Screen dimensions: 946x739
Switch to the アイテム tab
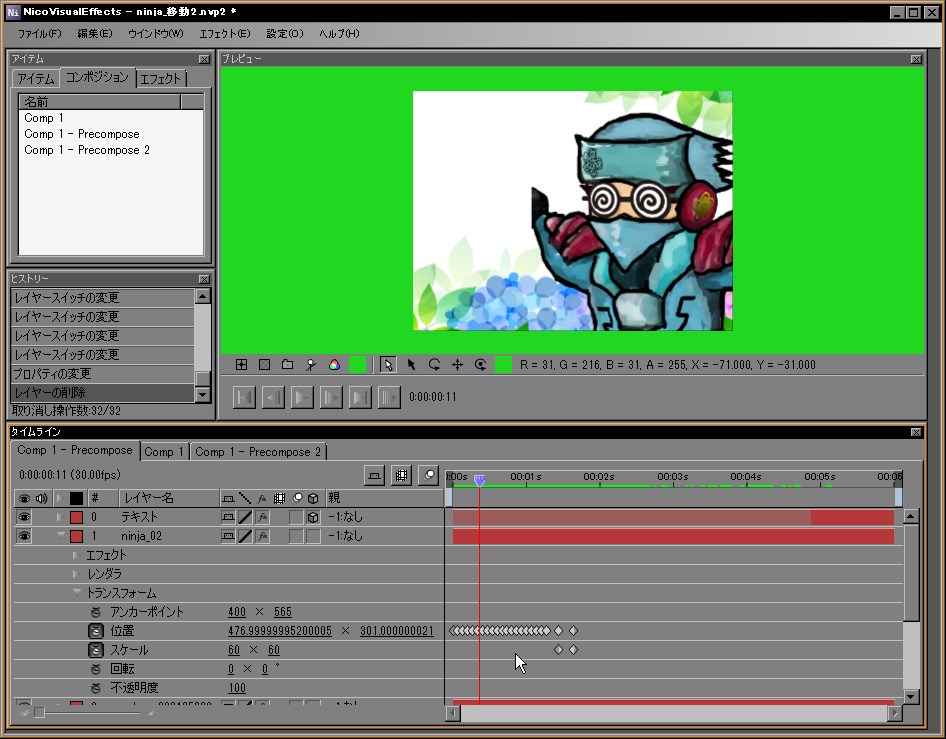point(36,78)
